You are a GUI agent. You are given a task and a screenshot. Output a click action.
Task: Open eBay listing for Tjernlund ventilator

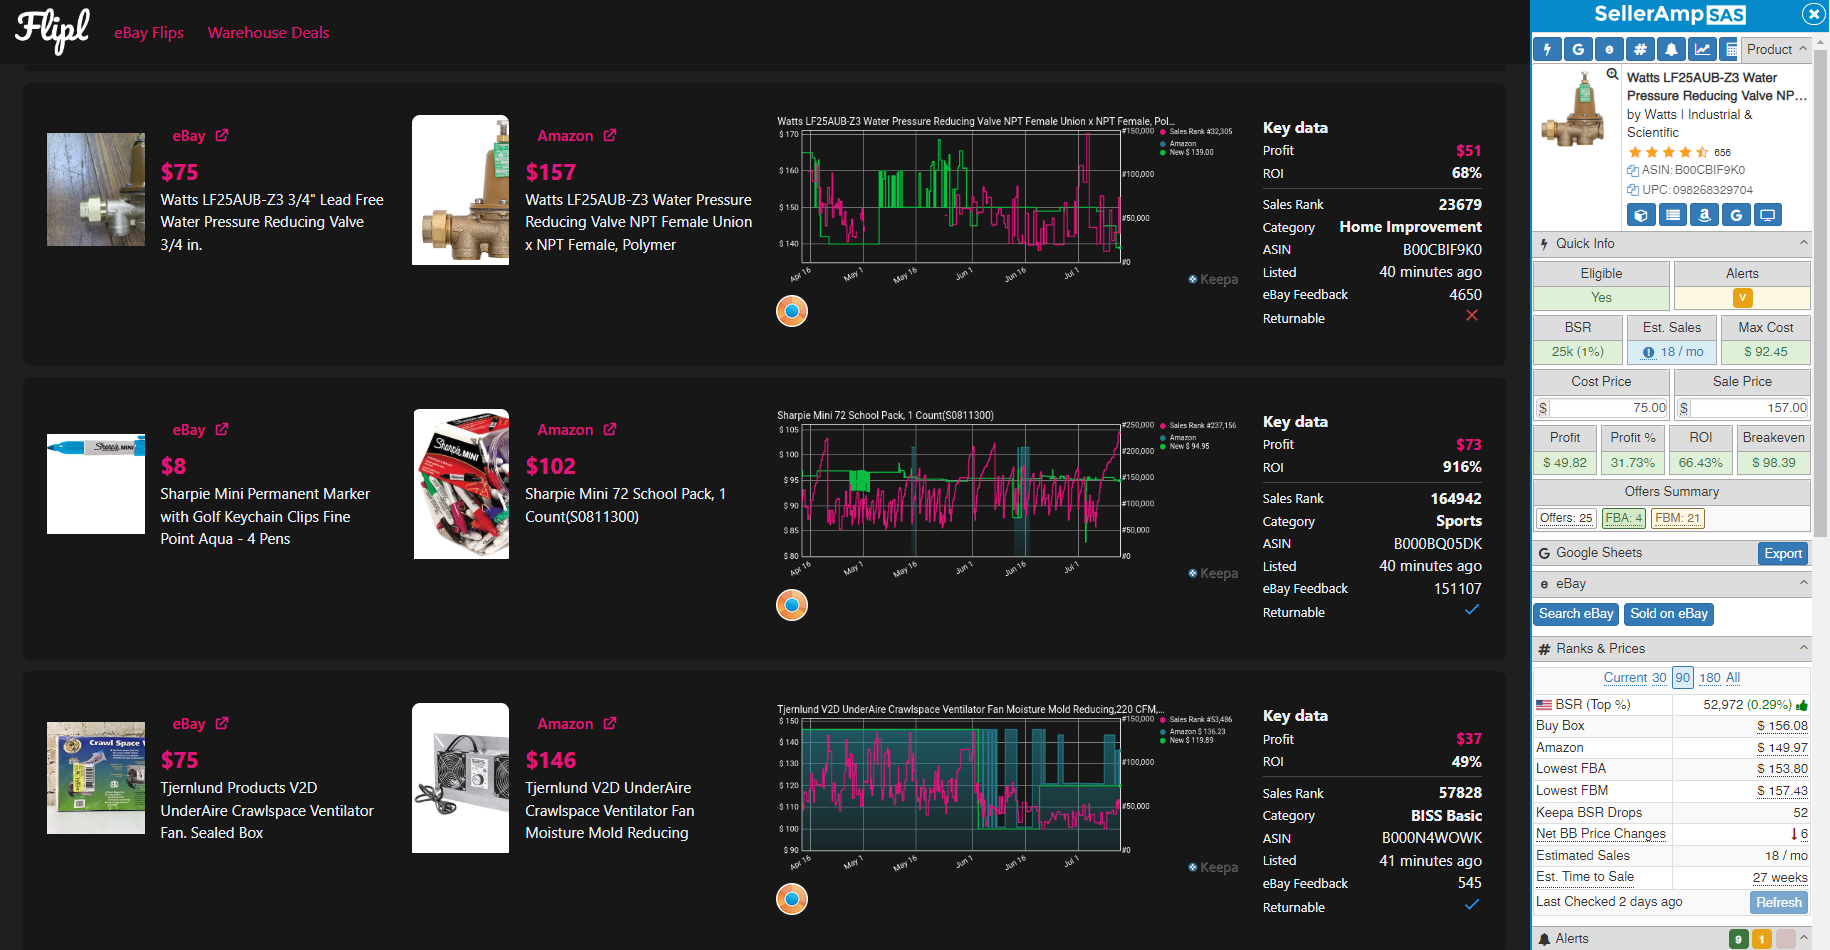pos(201,724)
